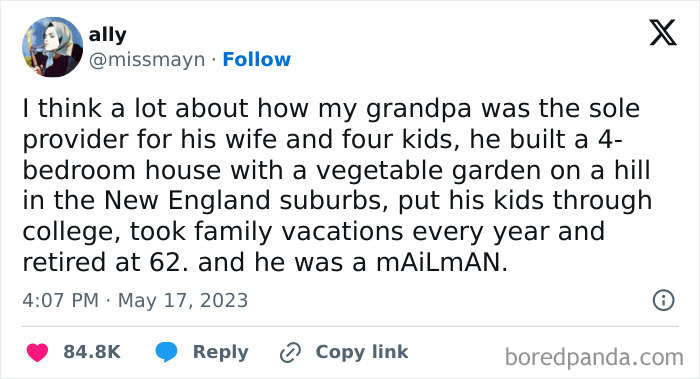Click the phrase 'retired at 62'

point(102,262)
